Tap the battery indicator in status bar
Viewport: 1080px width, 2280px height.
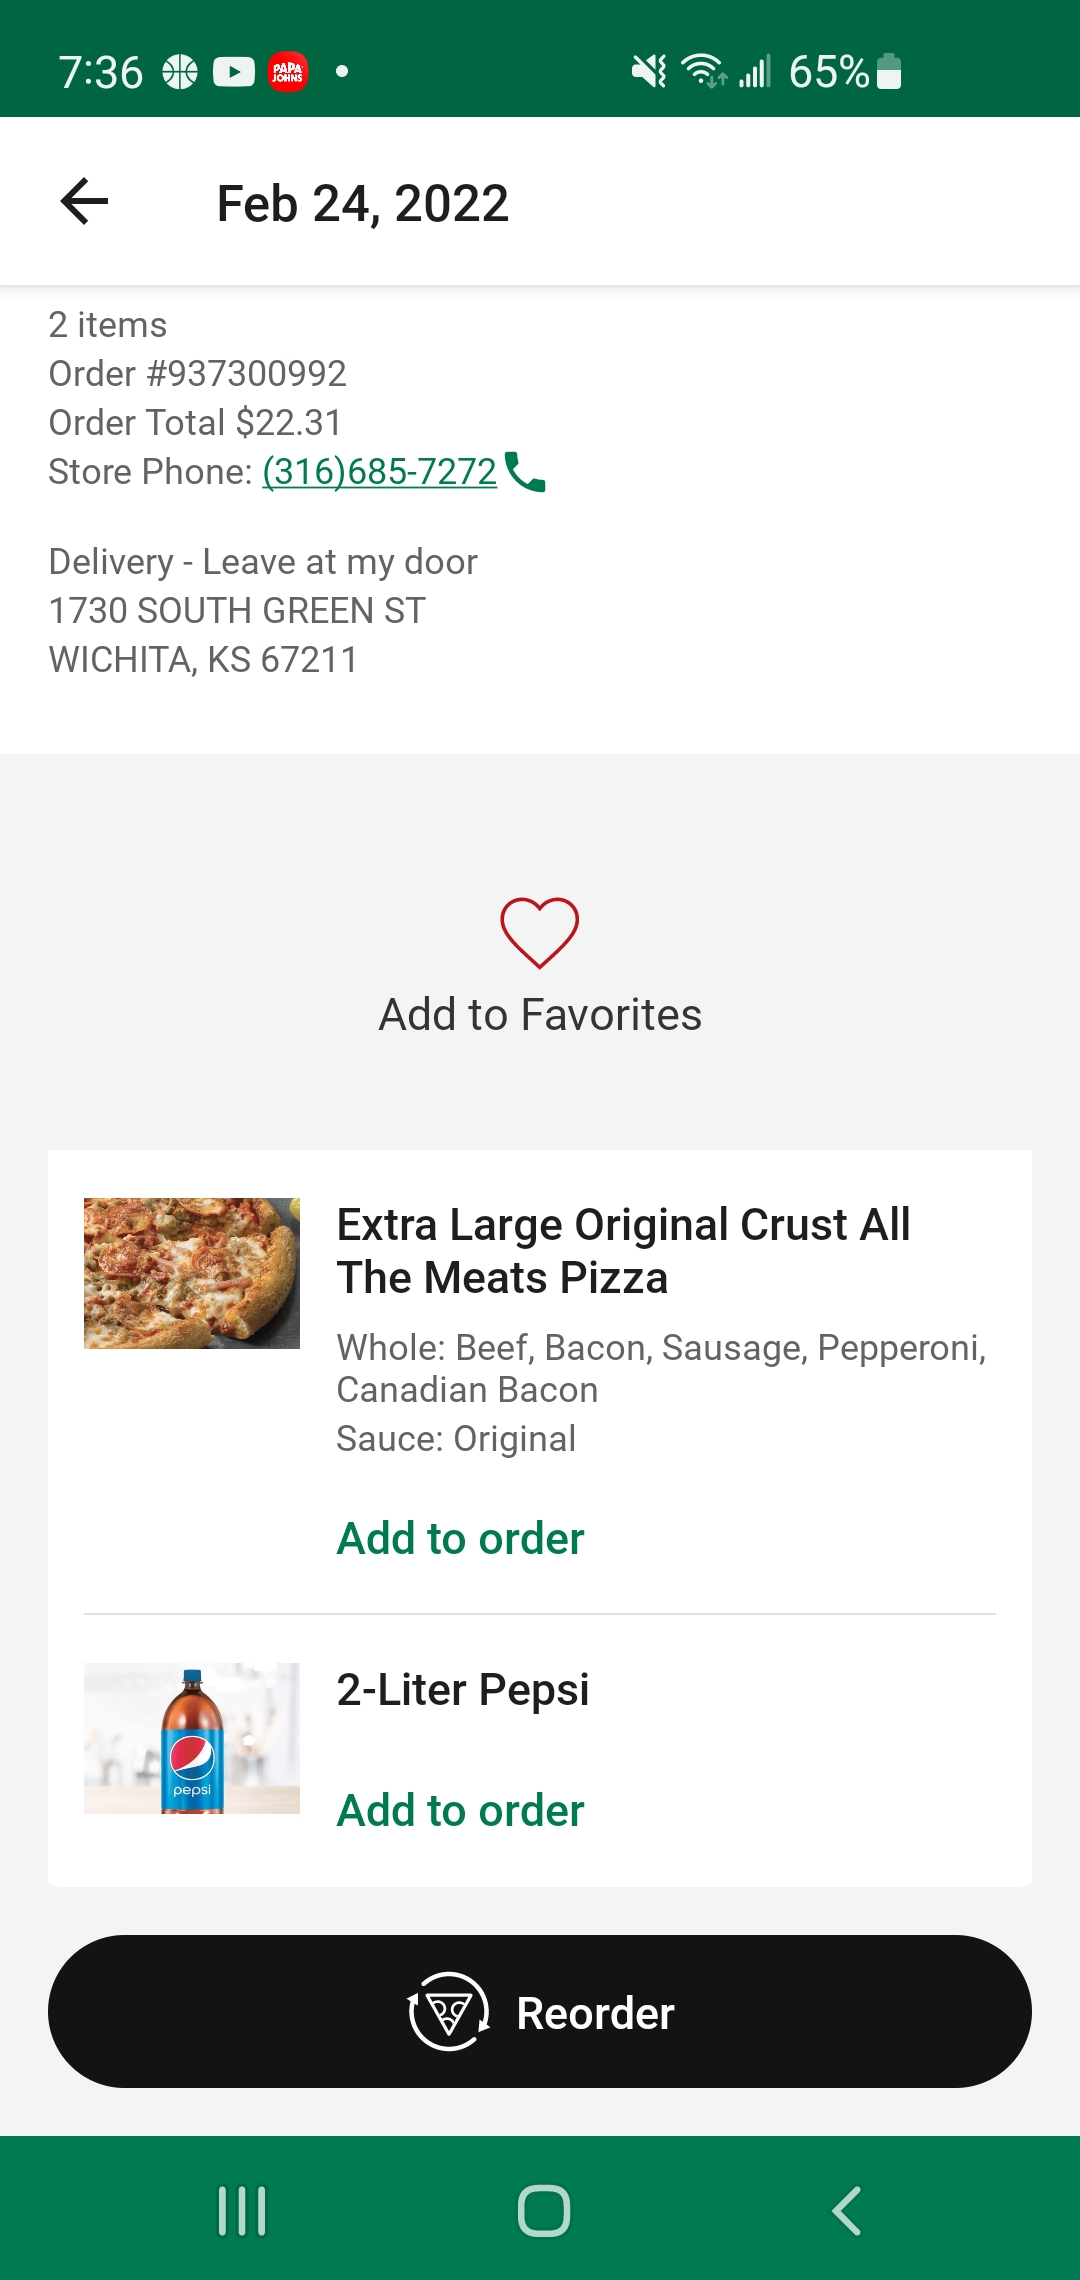point(889,72)
